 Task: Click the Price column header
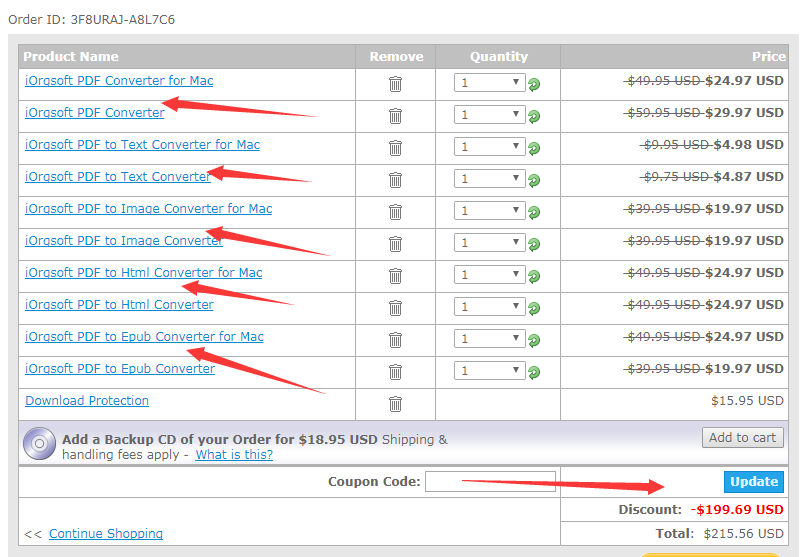pyautogui.click(x=769, y=57)
